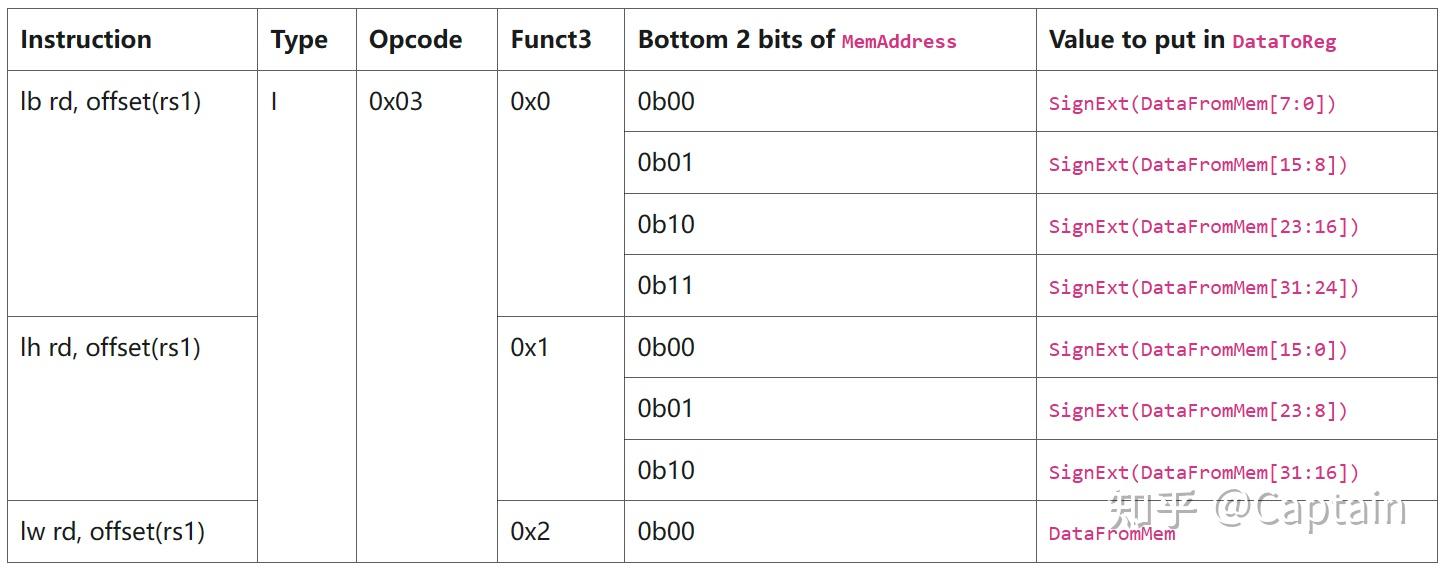The width and height of the screenshot is (1445, 574).
Task: Click the Funct3 value 0x1
Action: (530, 348)
